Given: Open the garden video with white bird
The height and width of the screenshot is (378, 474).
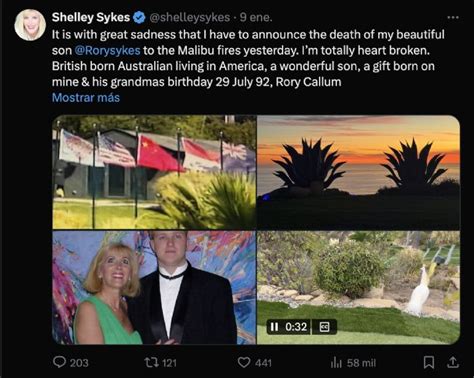Looking at the screenshot, I should coord(358,287).
